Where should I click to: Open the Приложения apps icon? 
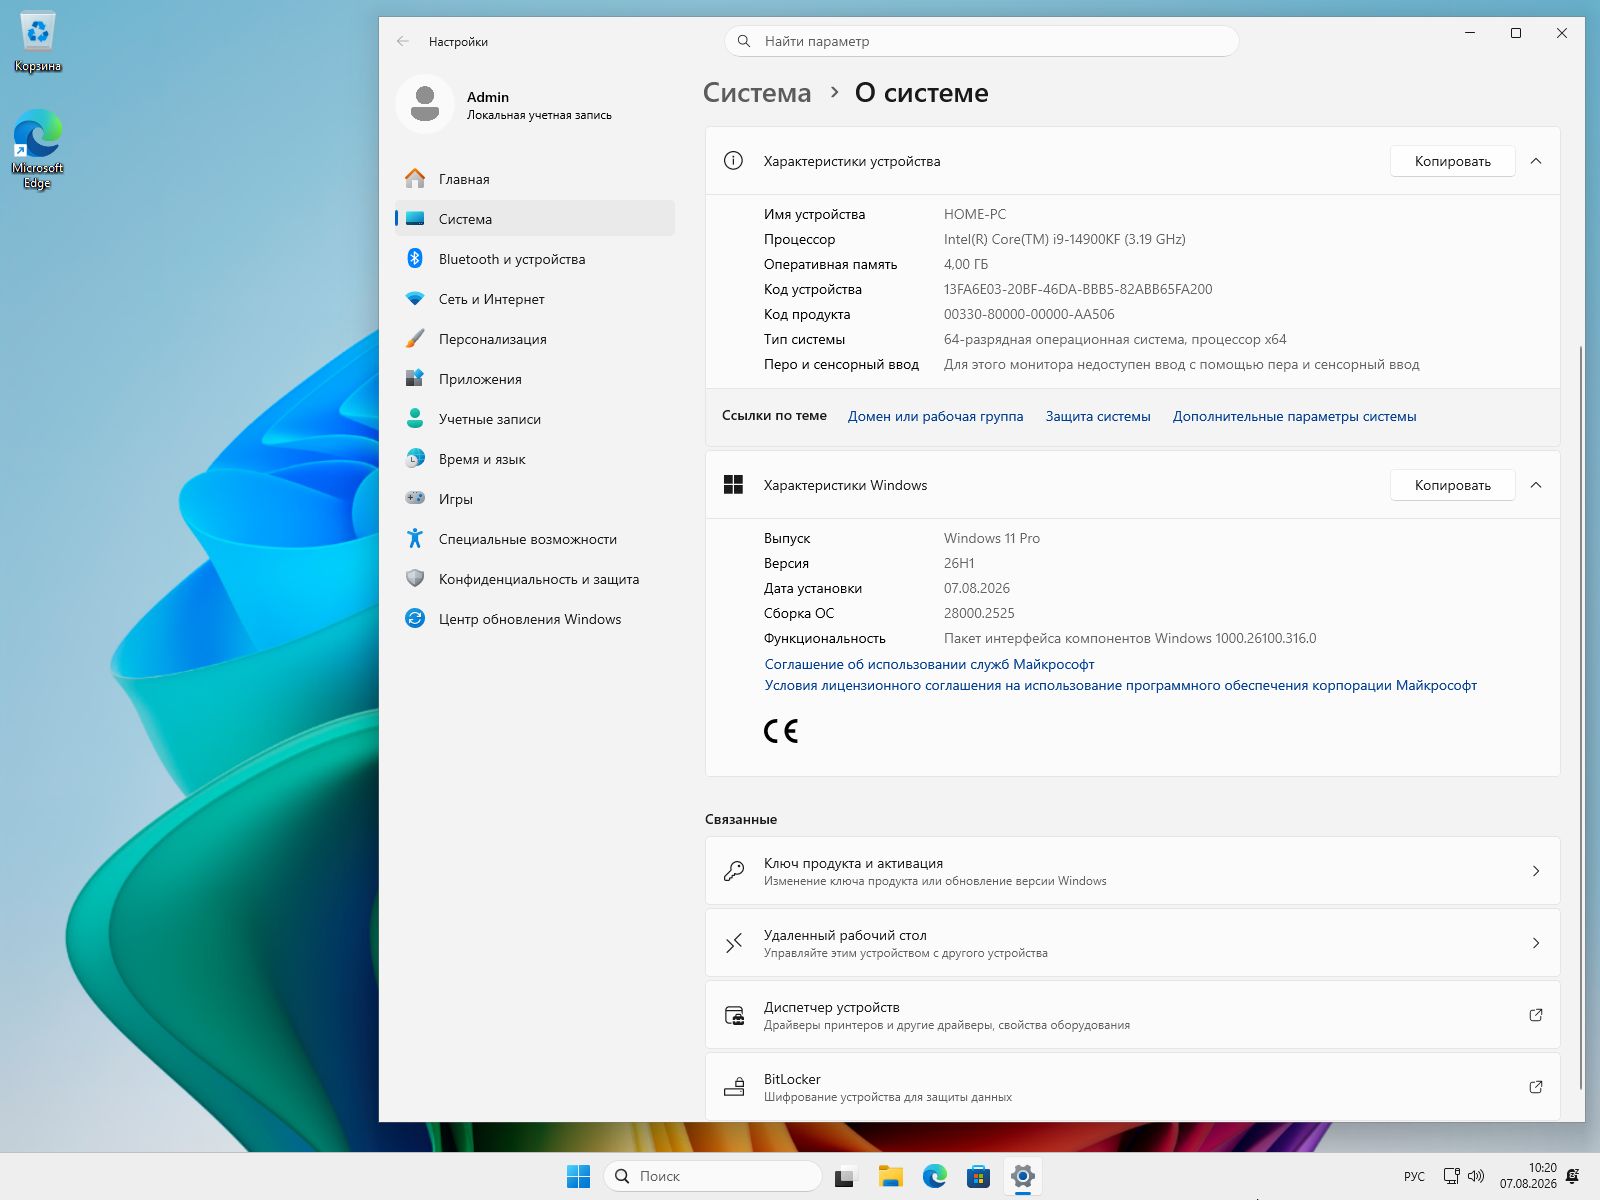tap(415, 379)
